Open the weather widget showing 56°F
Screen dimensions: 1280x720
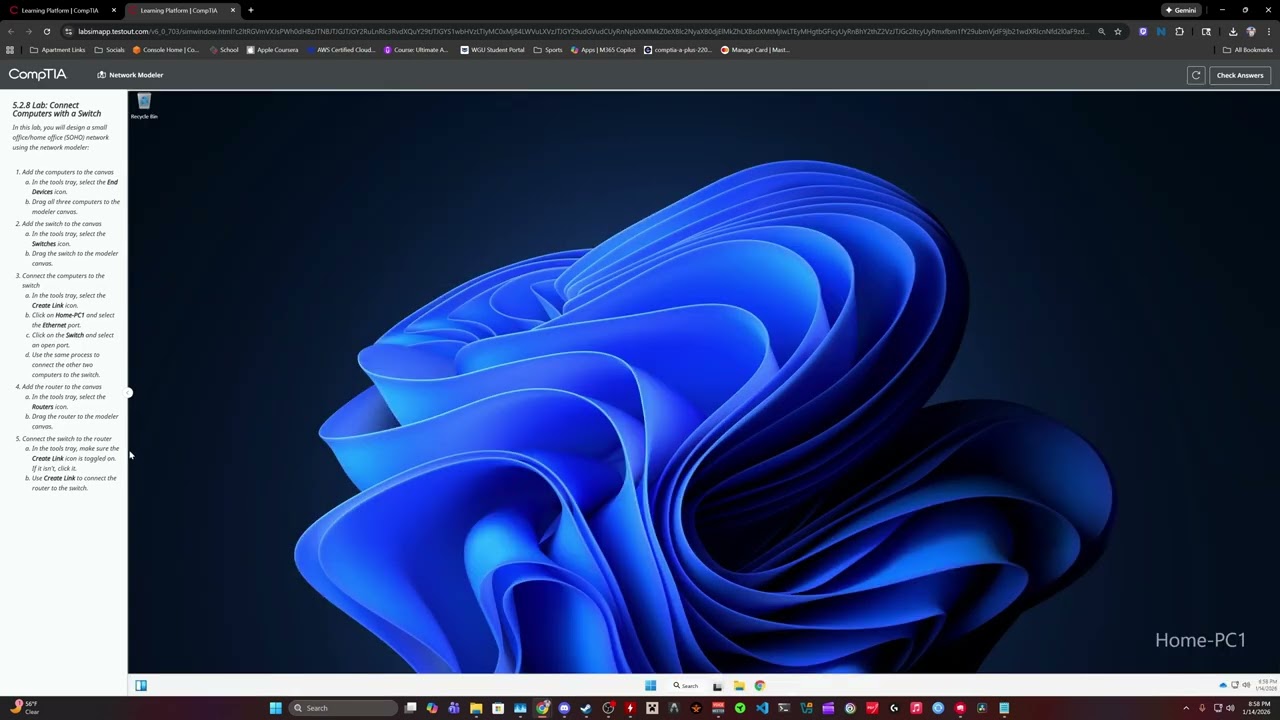[x=23, y=708]
